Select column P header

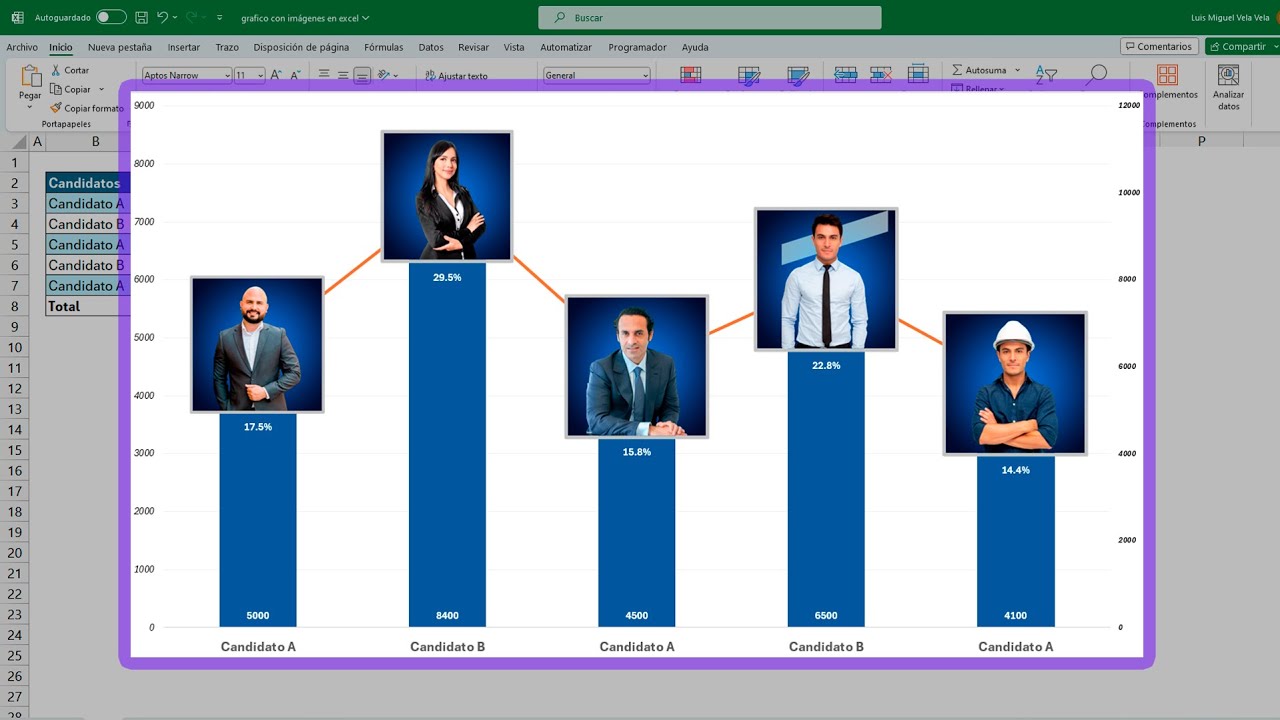click(x=1201, y=142)
